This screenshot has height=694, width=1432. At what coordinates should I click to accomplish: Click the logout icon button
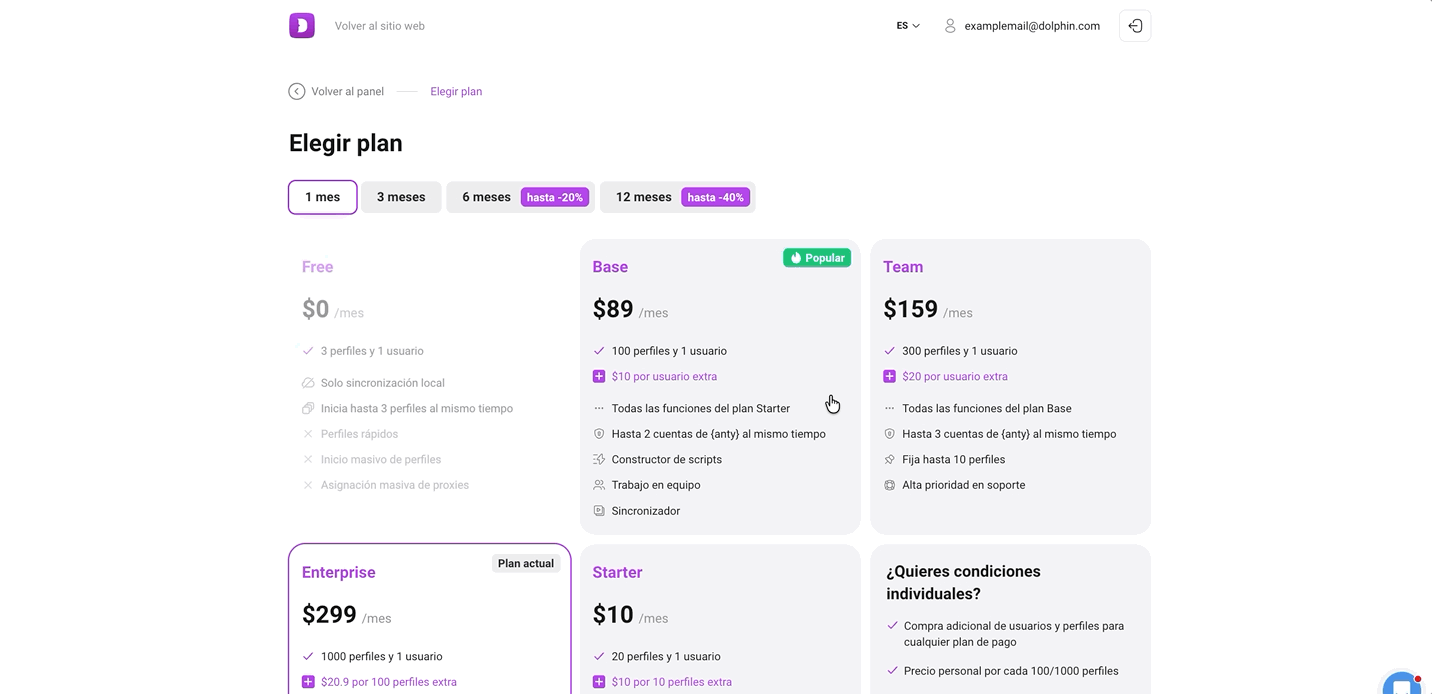pos(1135,26)
